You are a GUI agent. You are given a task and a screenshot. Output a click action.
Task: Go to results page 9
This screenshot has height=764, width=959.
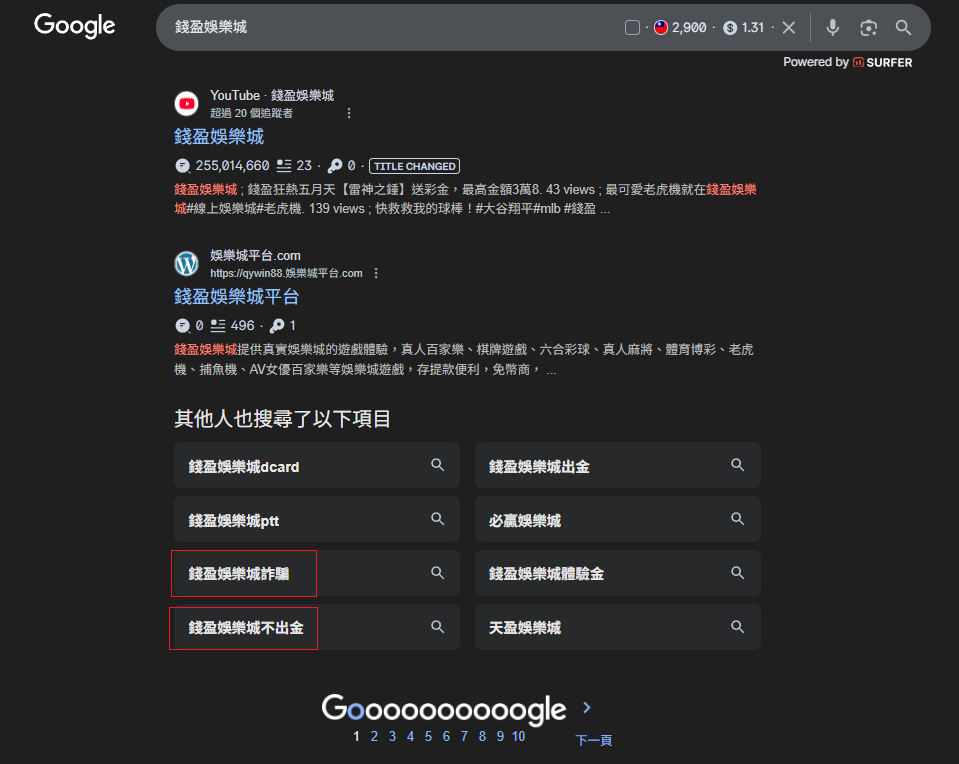click(x=500, y=736)
